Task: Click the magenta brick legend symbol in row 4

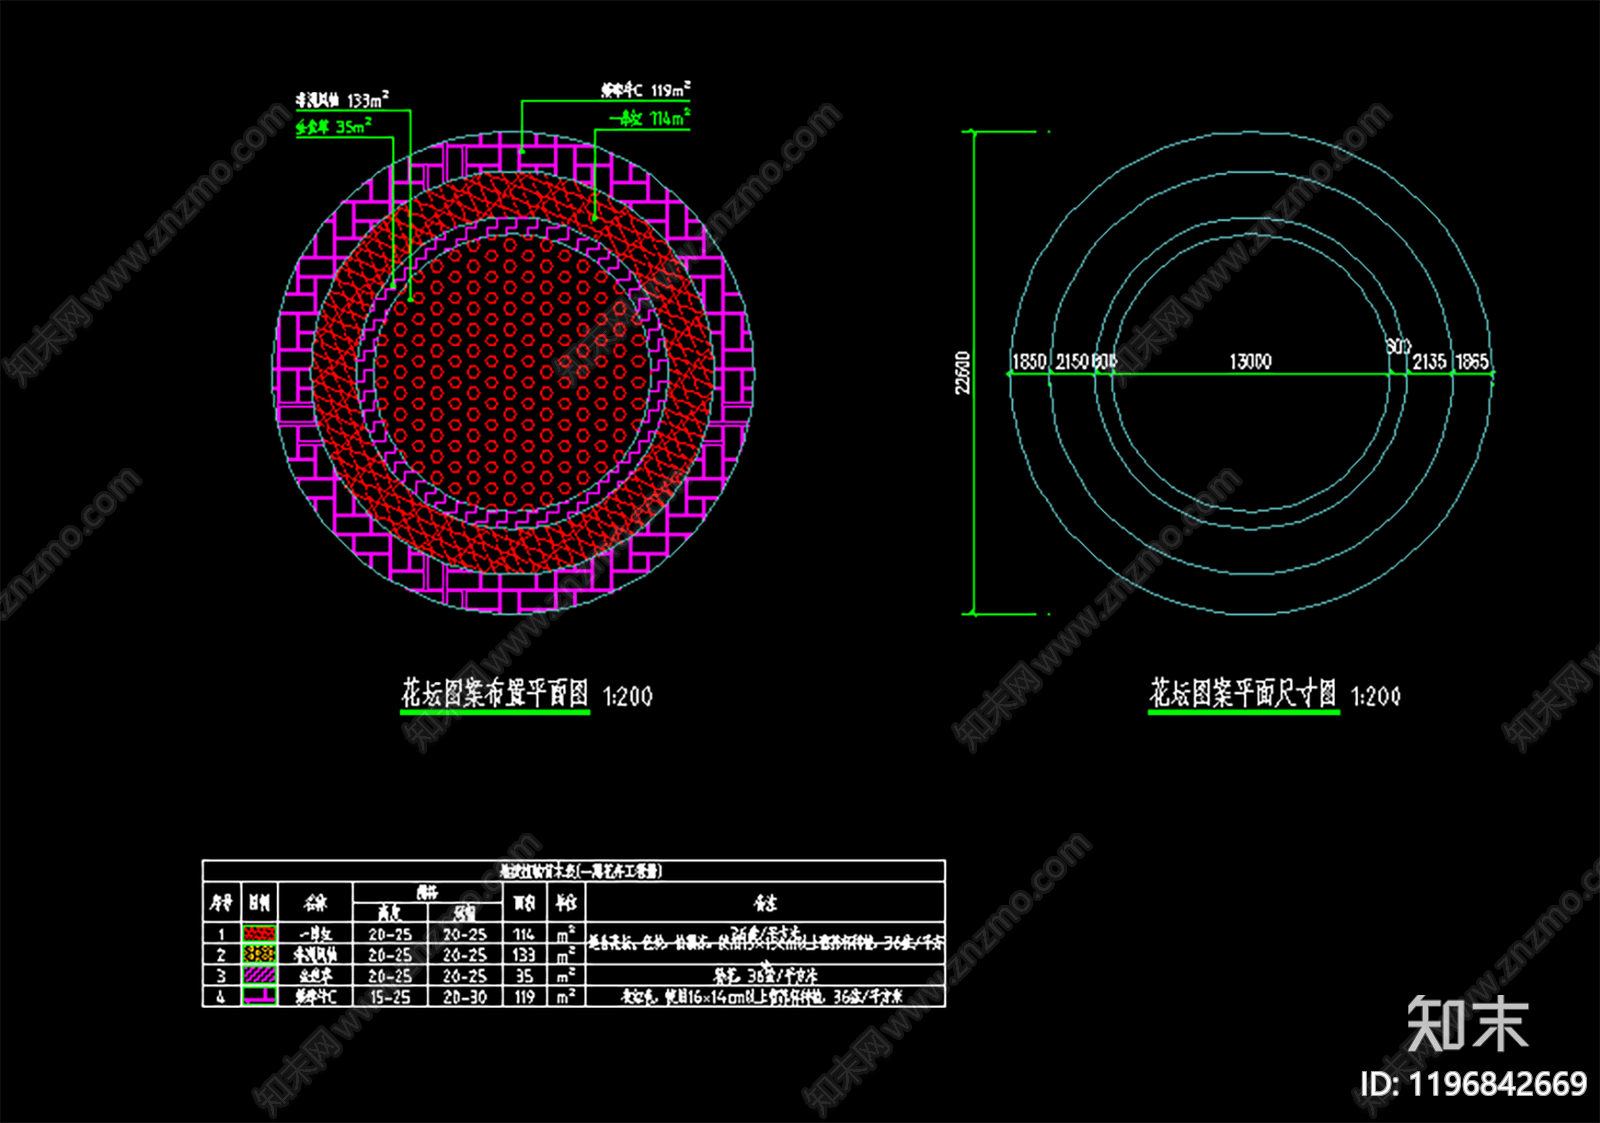Action: (x=260, y=996)
